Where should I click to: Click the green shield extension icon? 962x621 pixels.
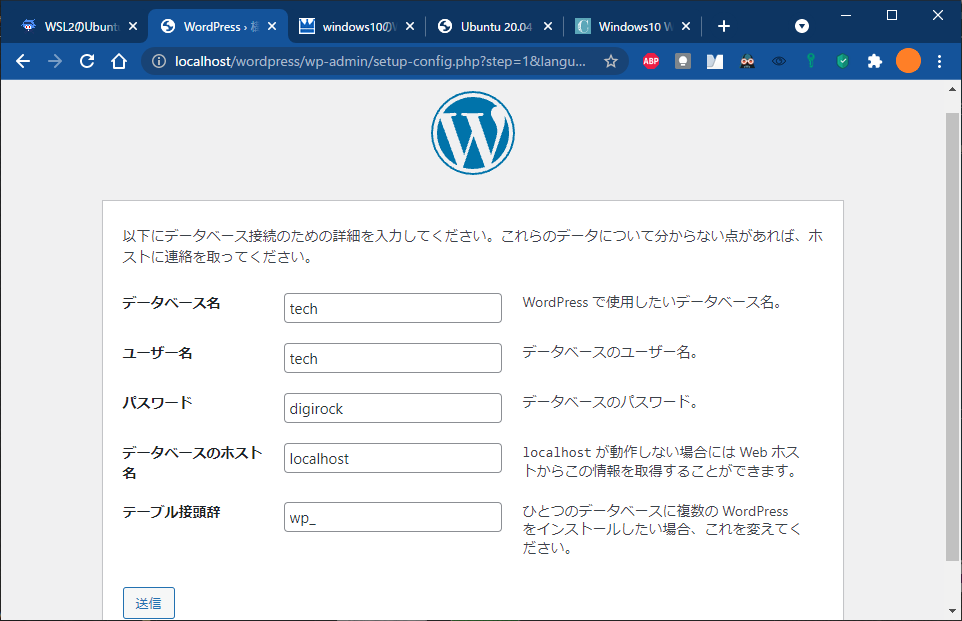click(842, 61)
